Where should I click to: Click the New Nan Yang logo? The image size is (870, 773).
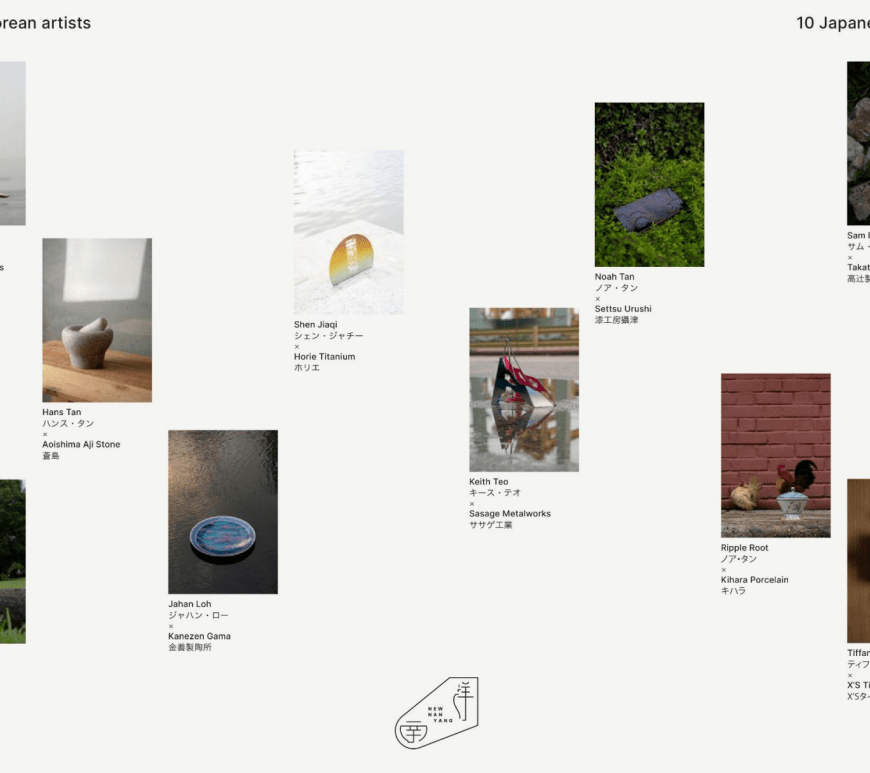[x=437, y=712]
